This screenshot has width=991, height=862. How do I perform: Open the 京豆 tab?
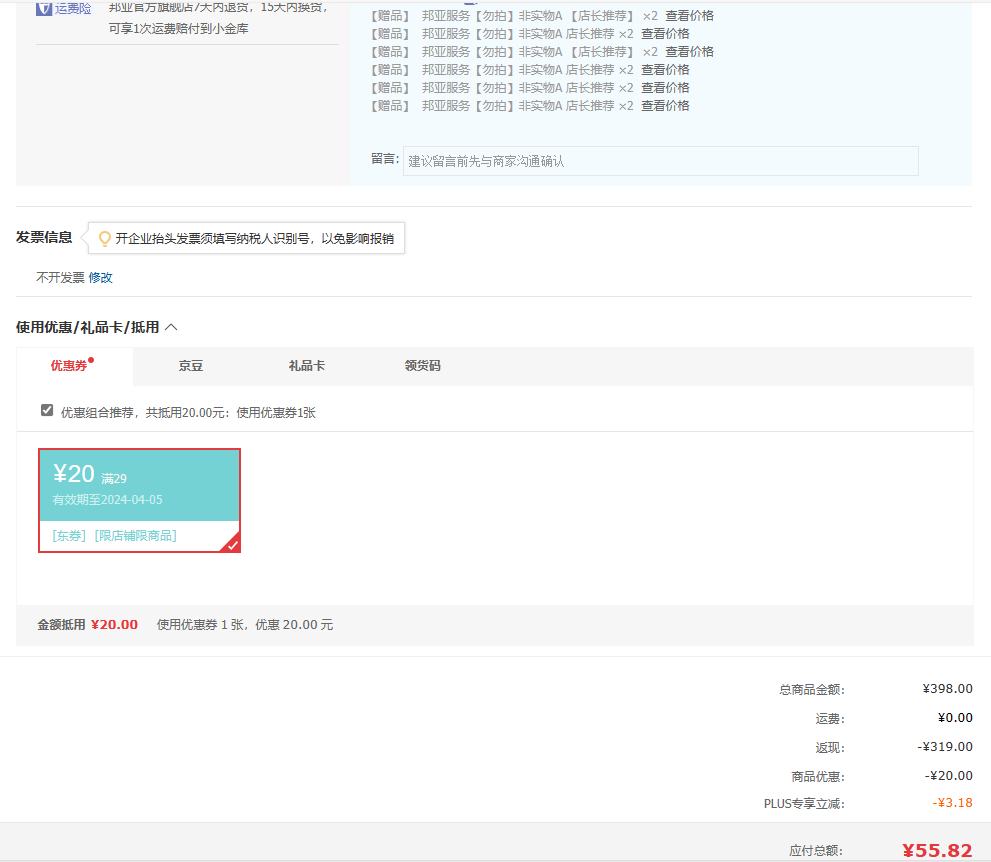coord(190,366)
